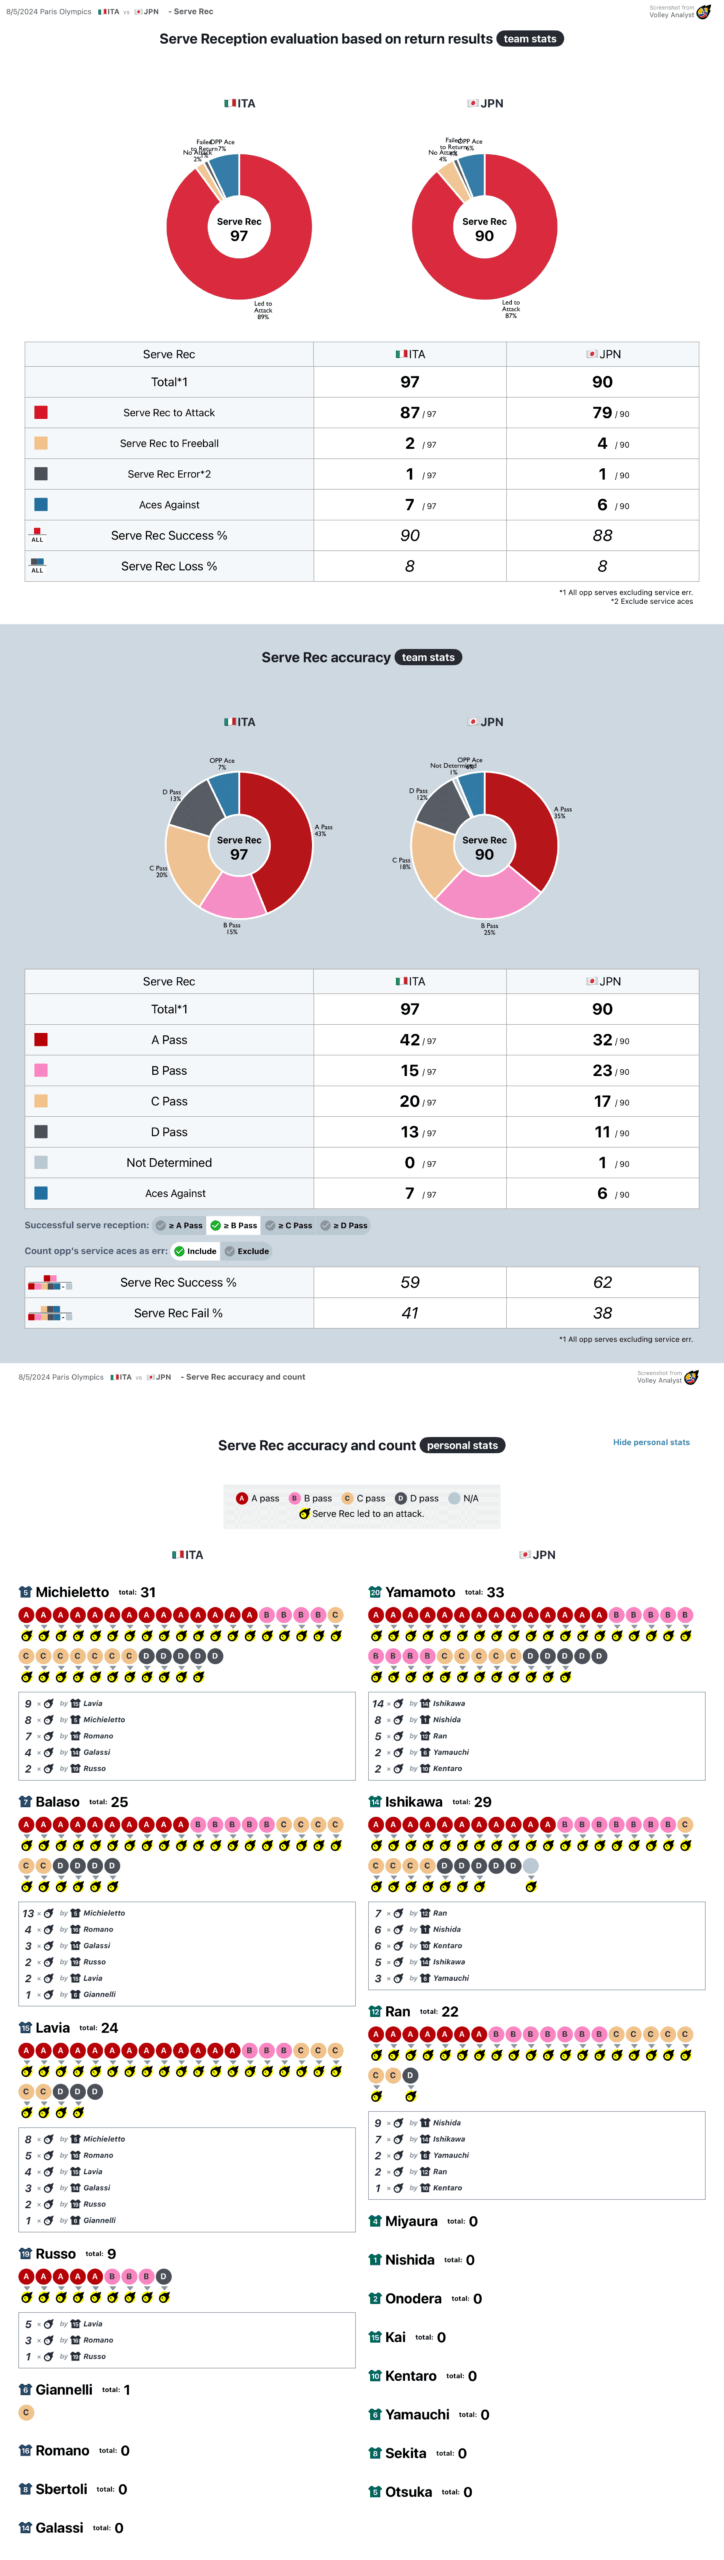
Task: Click the Aces Against blue swatch in accuracy table
Action: 41,1193
